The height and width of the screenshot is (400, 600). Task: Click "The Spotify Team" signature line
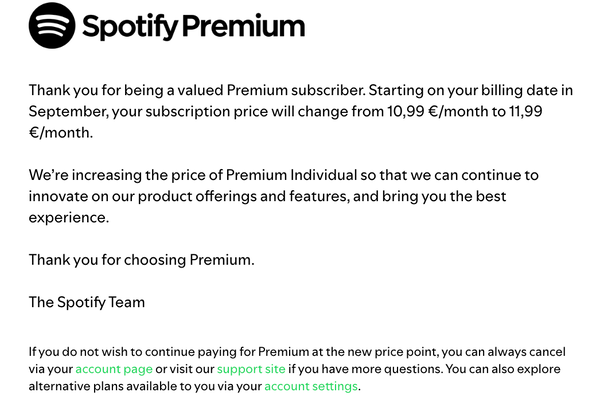click(87, 303)
